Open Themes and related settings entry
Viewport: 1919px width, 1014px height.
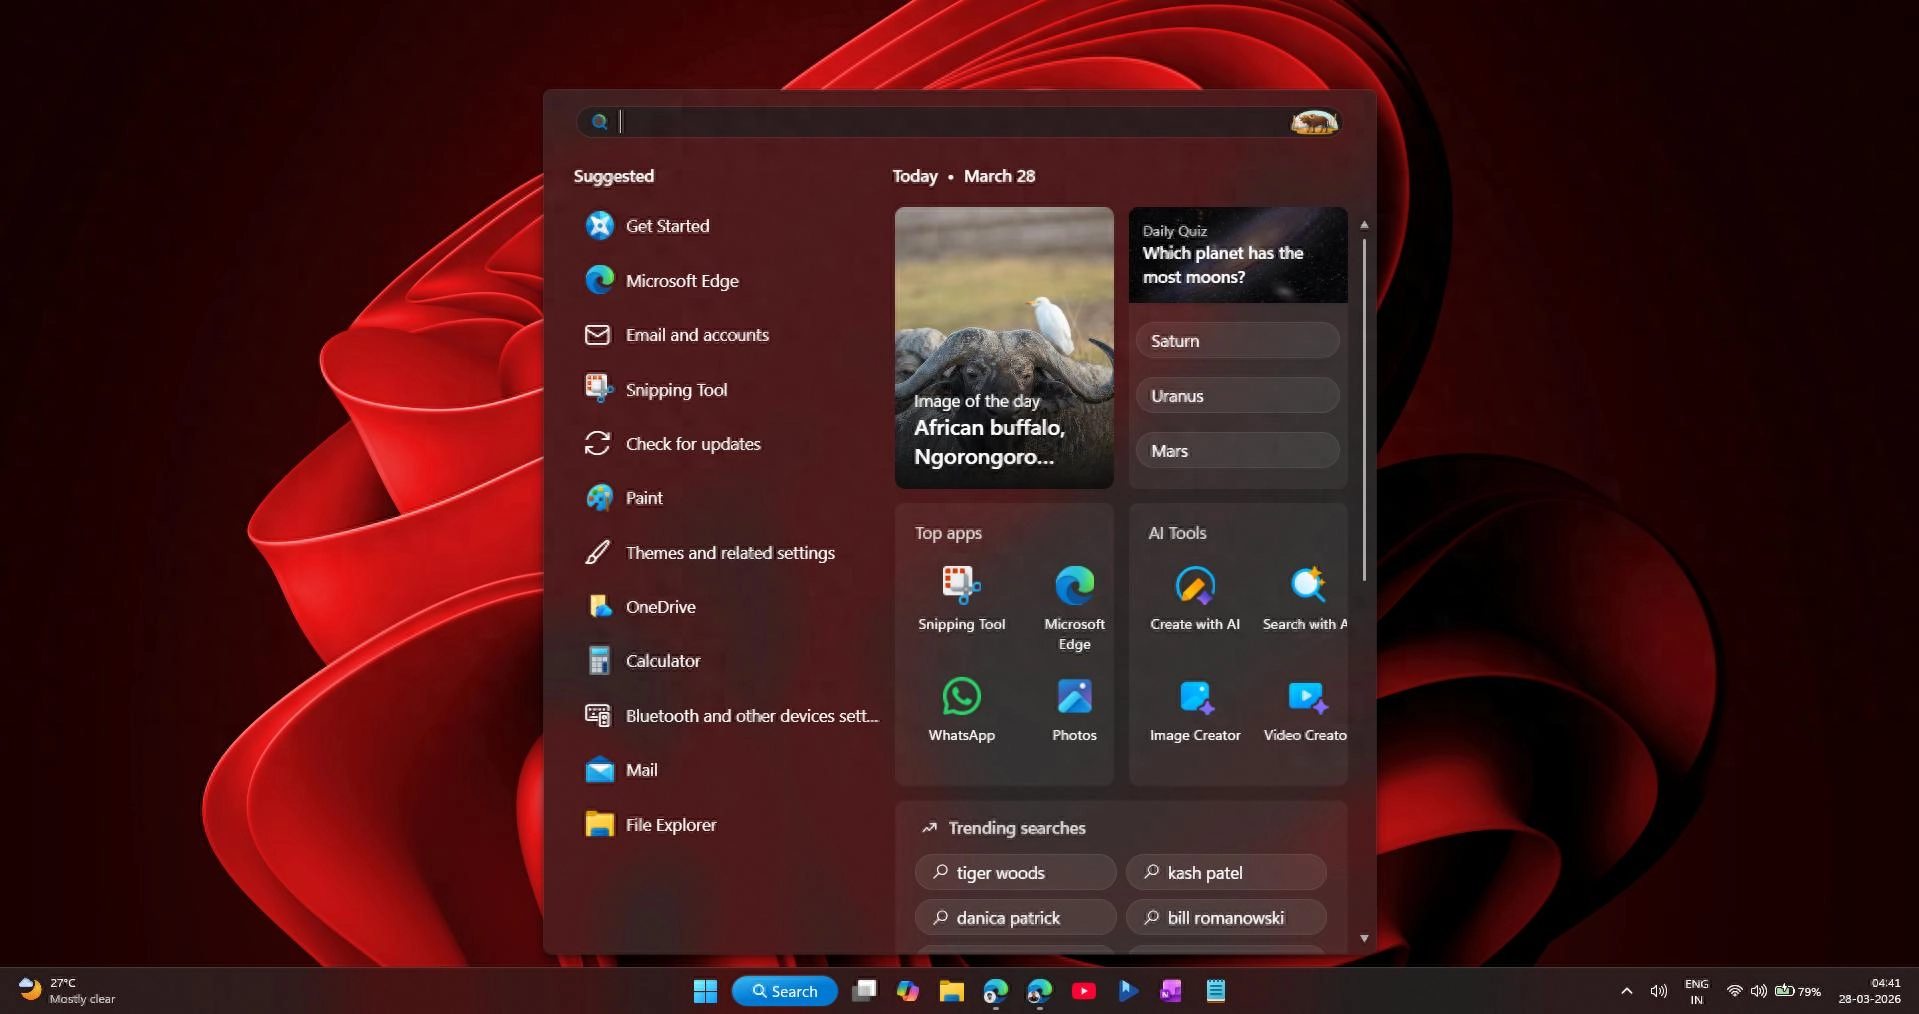(x=730, y=552)
